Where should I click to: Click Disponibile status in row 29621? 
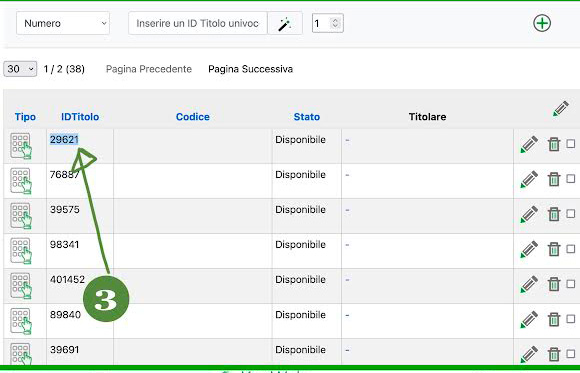click(x=300, y=140)
